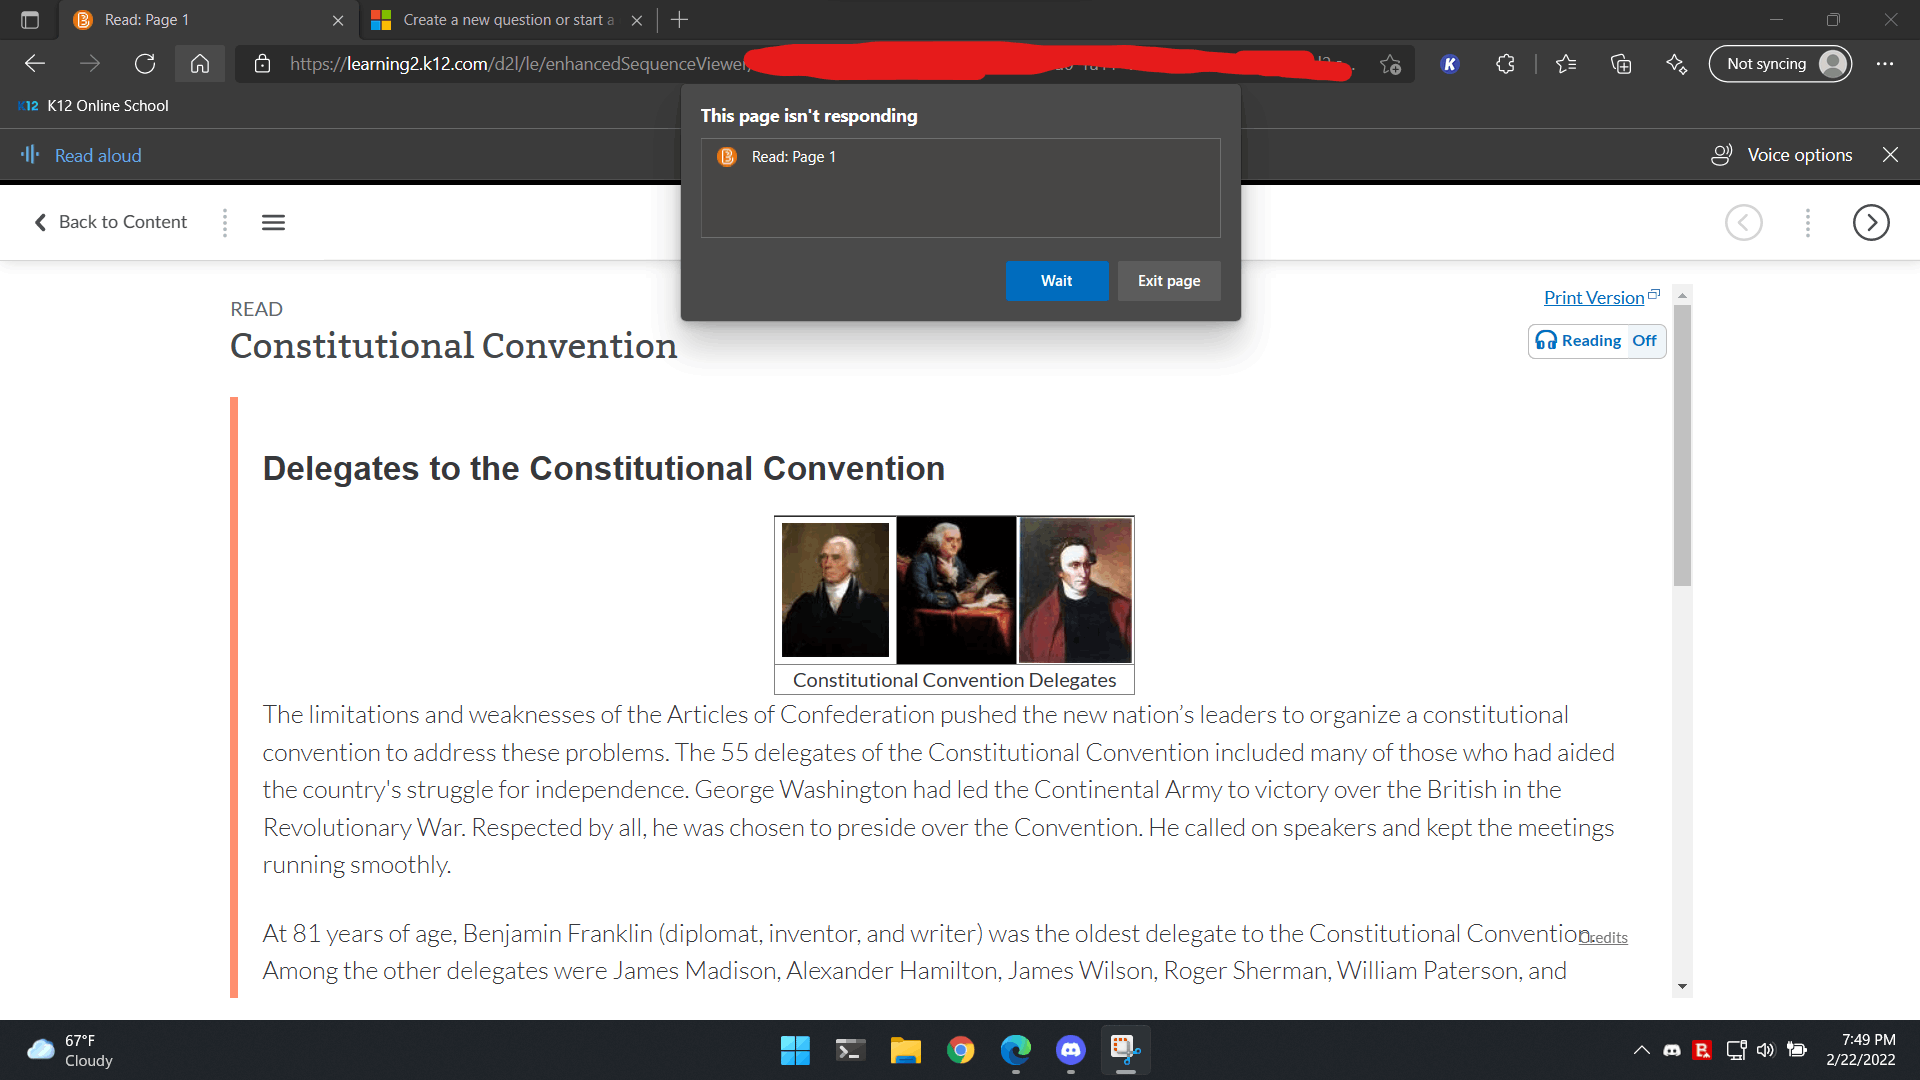Screen dimensions: 1920x1080
Task: Expand the vertical dots page options
Action: (1807, 222)
